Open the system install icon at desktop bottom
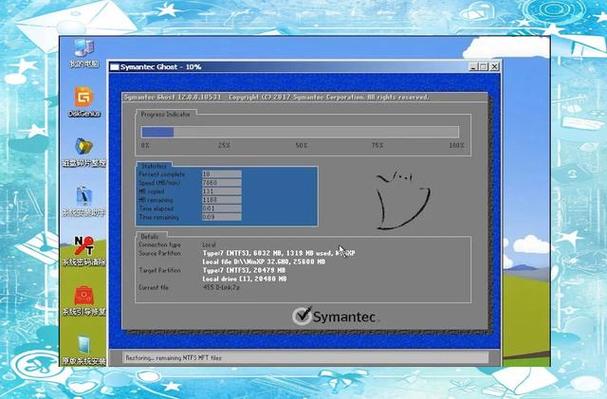607x399 pixels. 84,350
